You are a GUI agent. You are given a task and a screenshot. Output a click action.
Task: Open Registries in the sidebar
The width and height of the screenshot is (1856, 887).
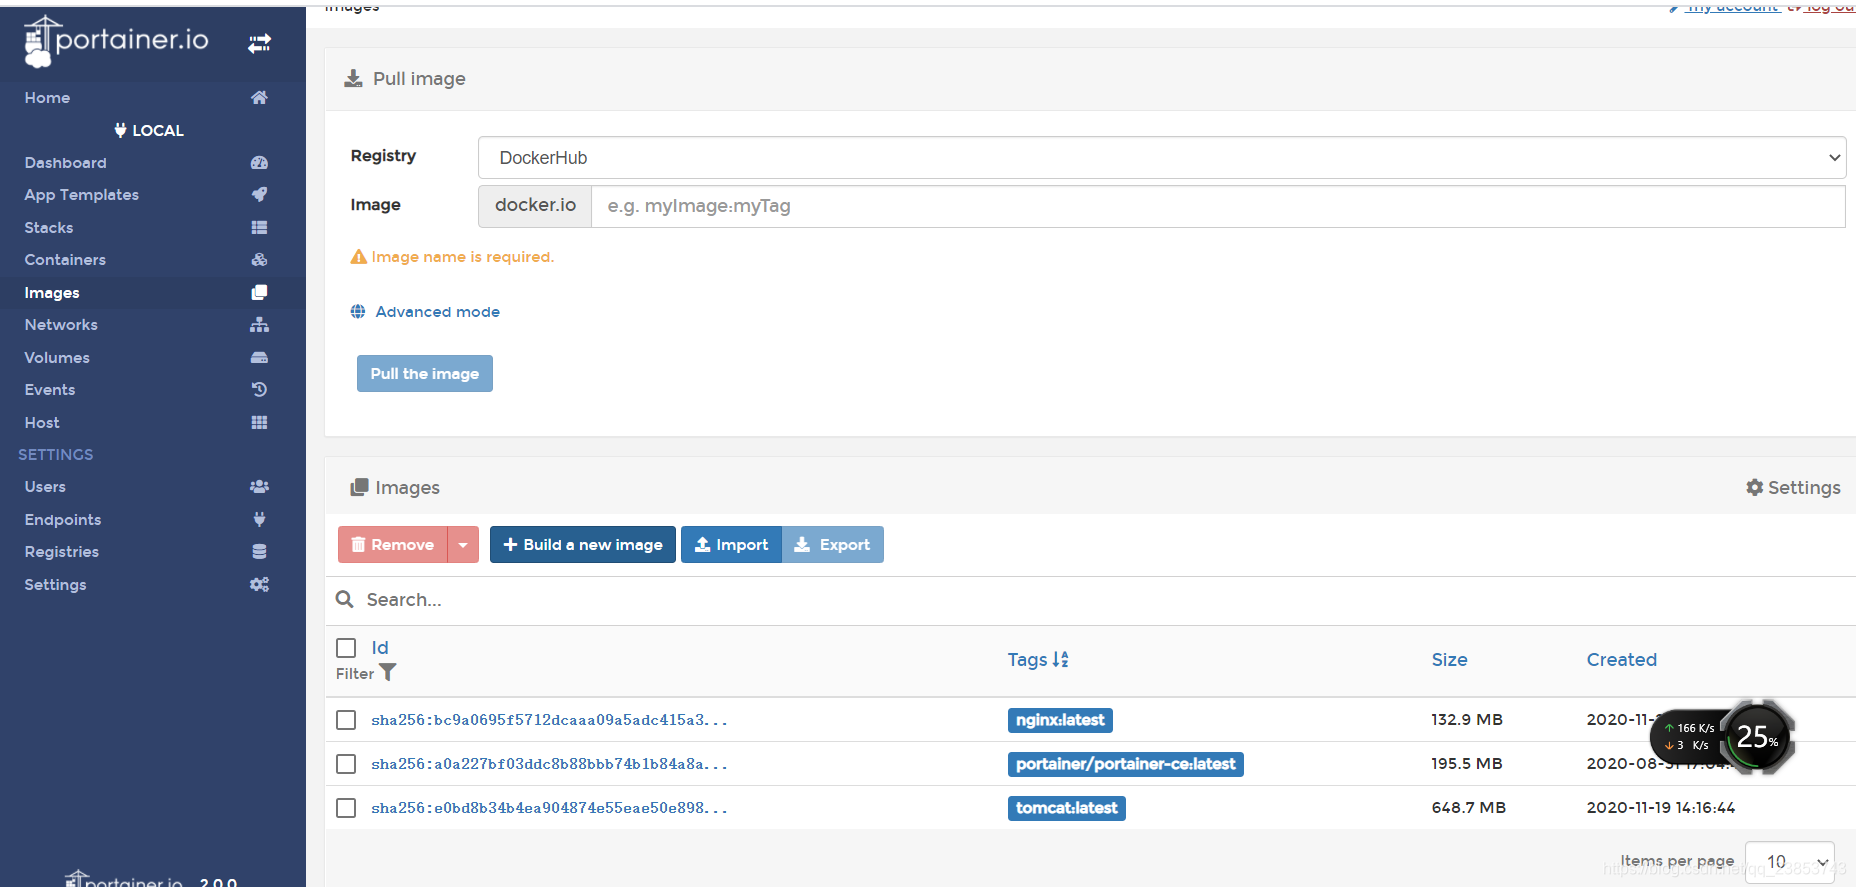tap(62, 551)
